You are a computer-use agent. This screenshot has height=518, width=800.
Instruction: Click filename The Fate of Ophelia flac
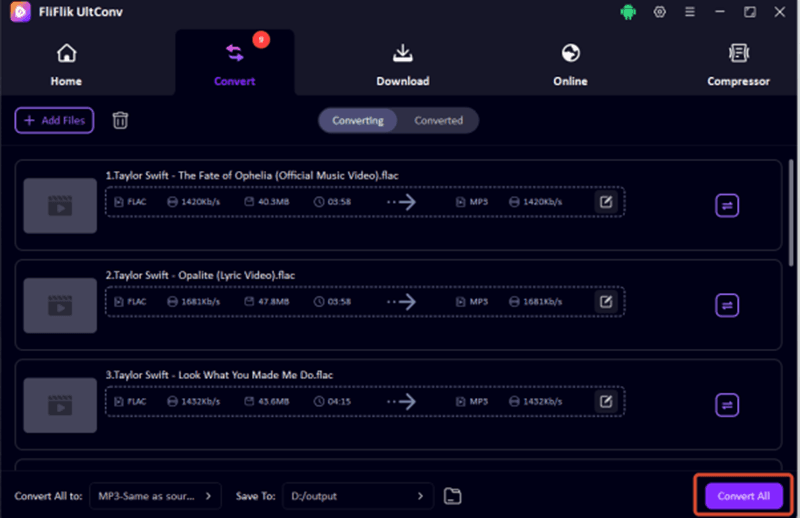252,176
